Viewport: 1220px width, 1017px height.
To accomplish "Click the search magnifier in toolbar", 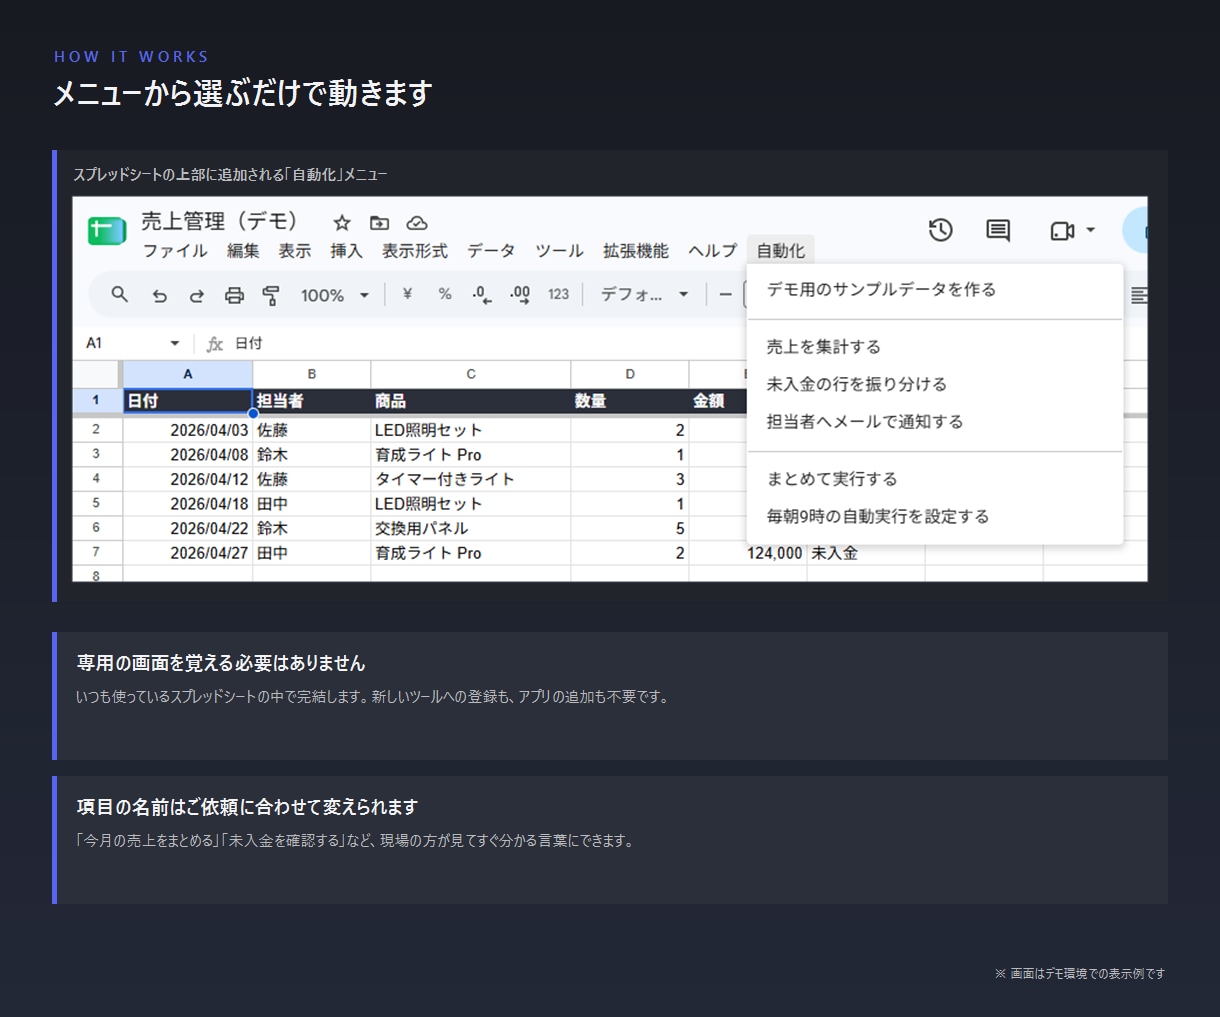I will click(x=120, y=294).
